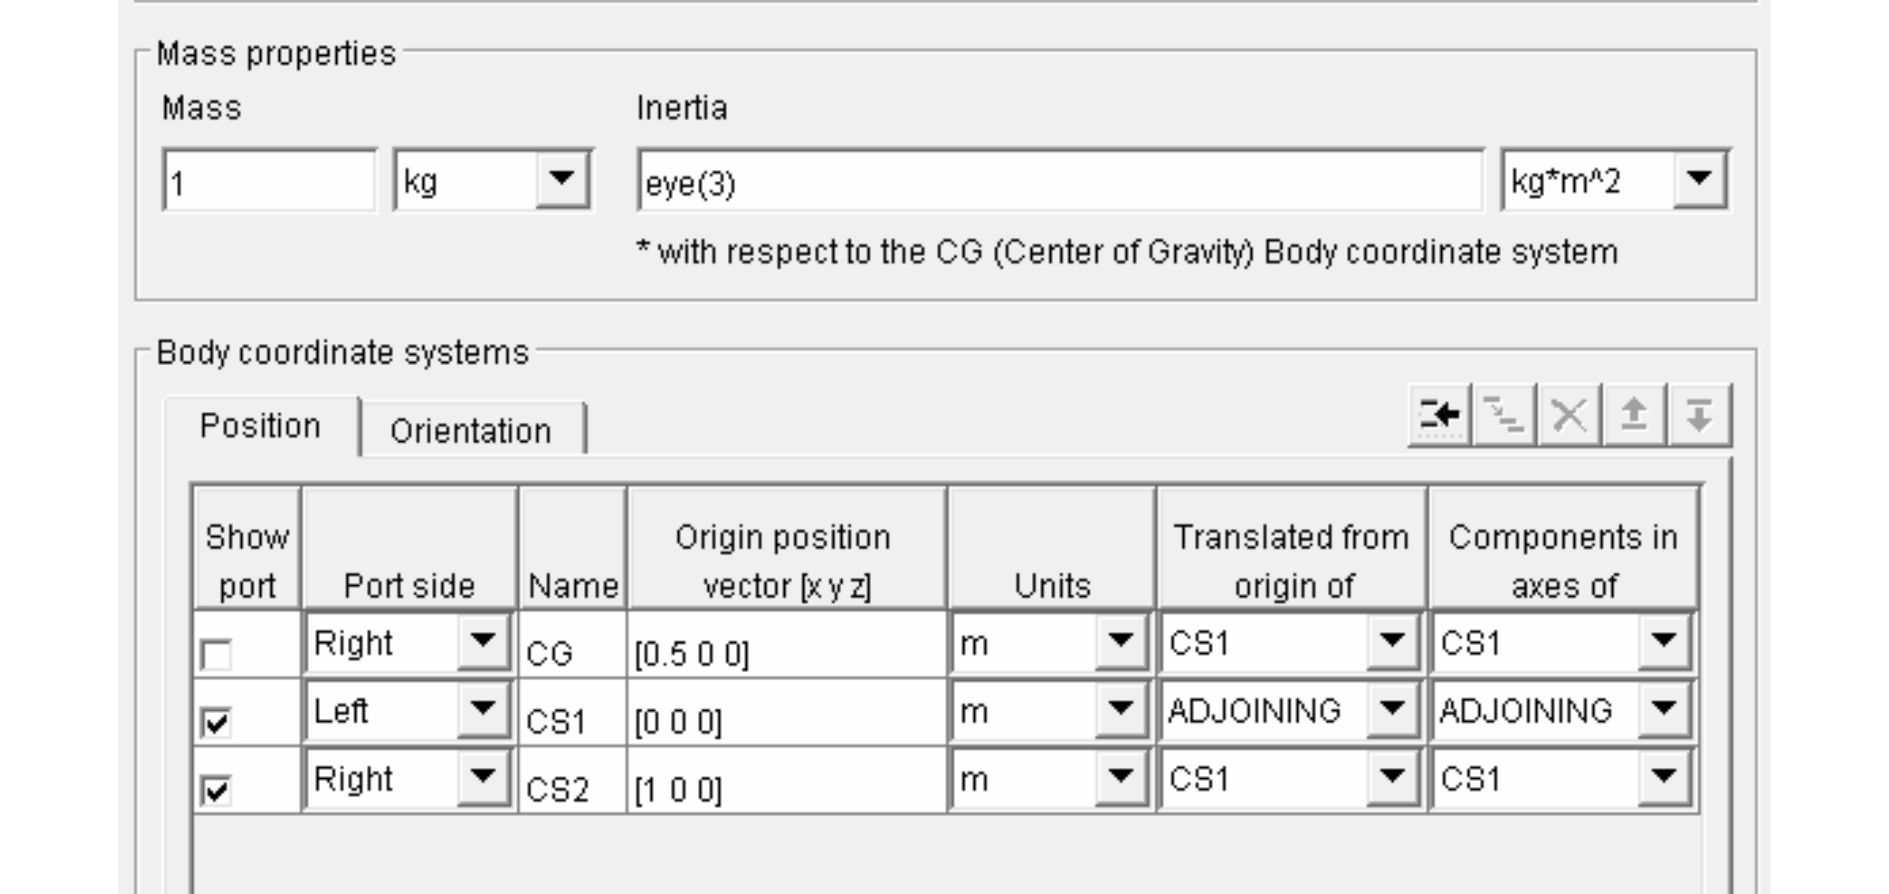Click the duplicate coordinate system icon
Viewport: 1889px width, 894px height.
1503,415
